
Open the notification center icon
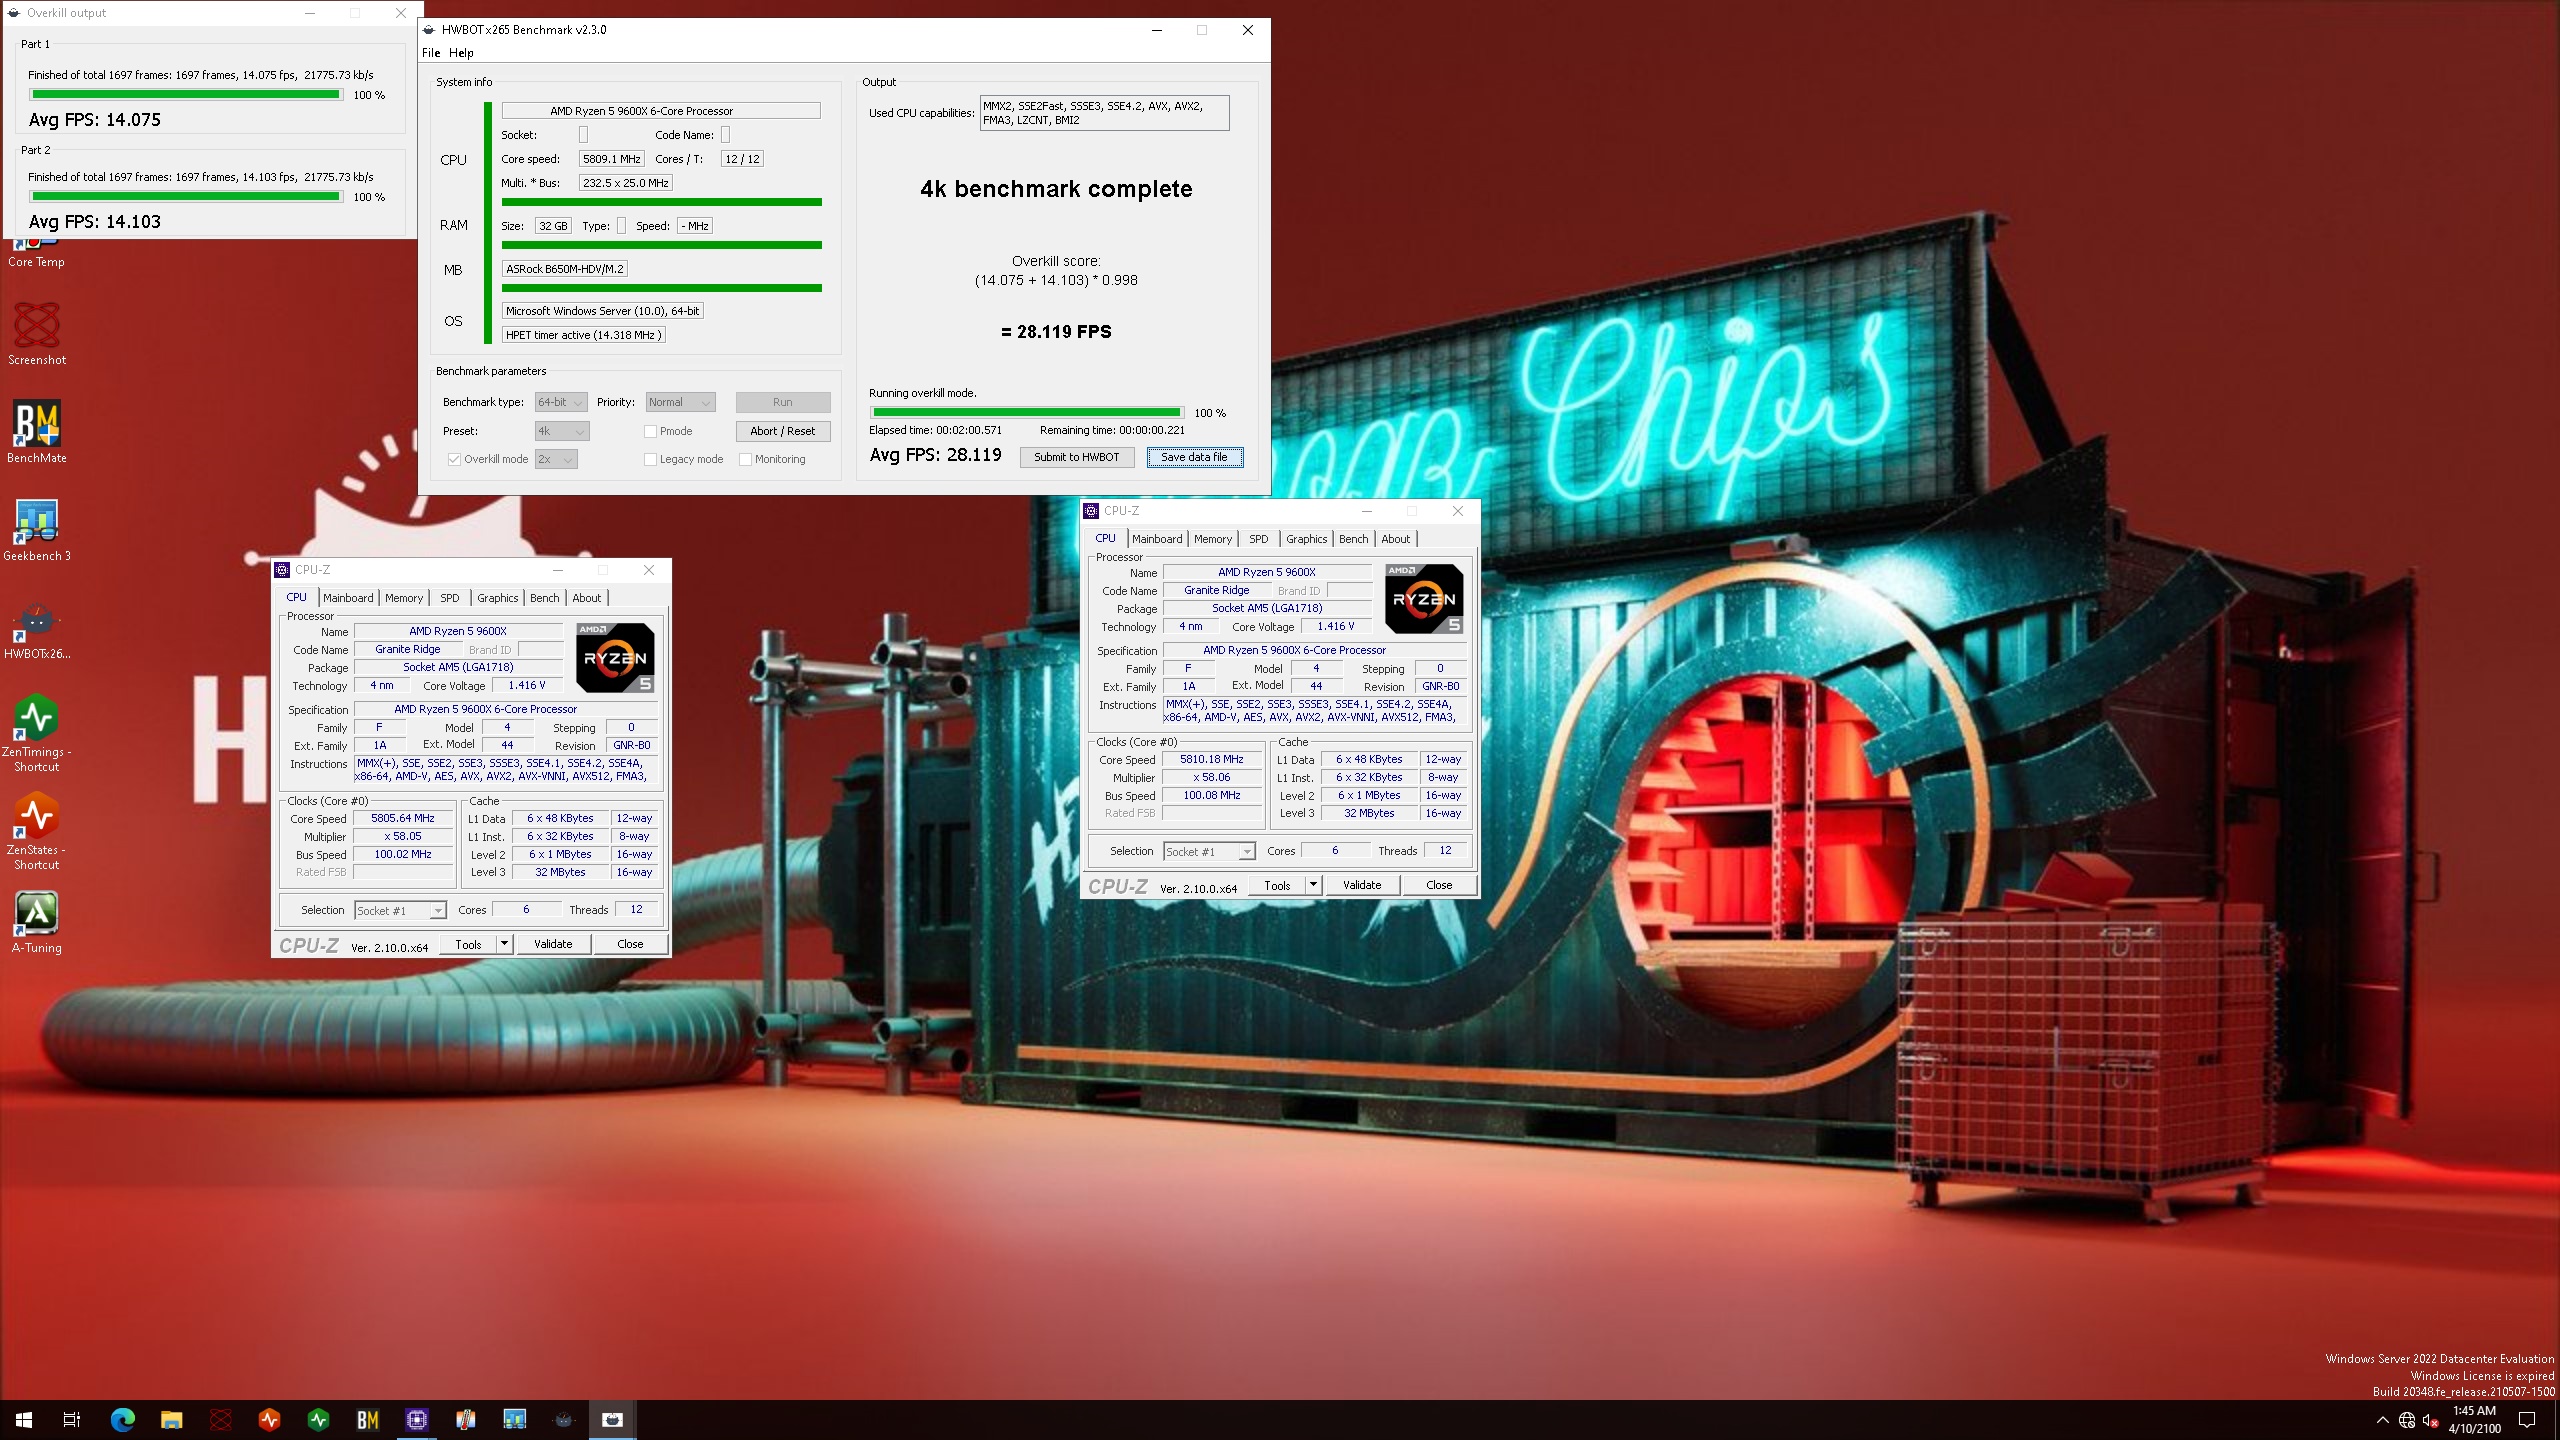(x=2527, y=1420)
